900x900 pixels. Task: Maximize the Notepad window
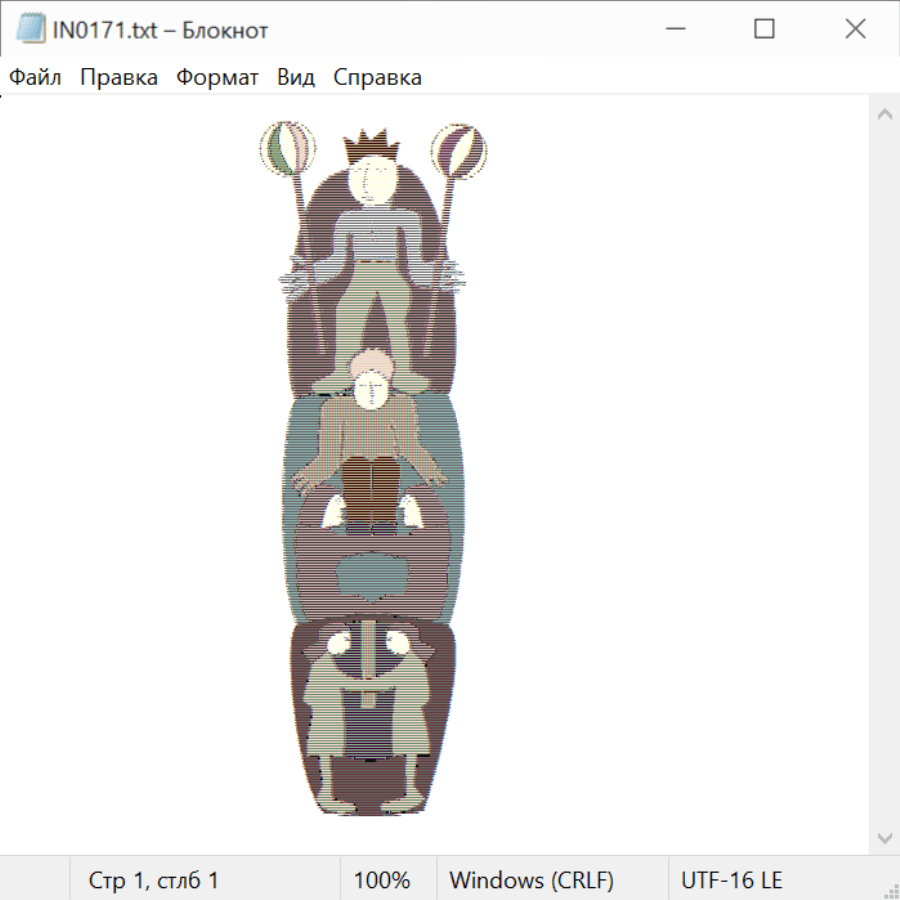pyautogui.click(x=764, y=30)
